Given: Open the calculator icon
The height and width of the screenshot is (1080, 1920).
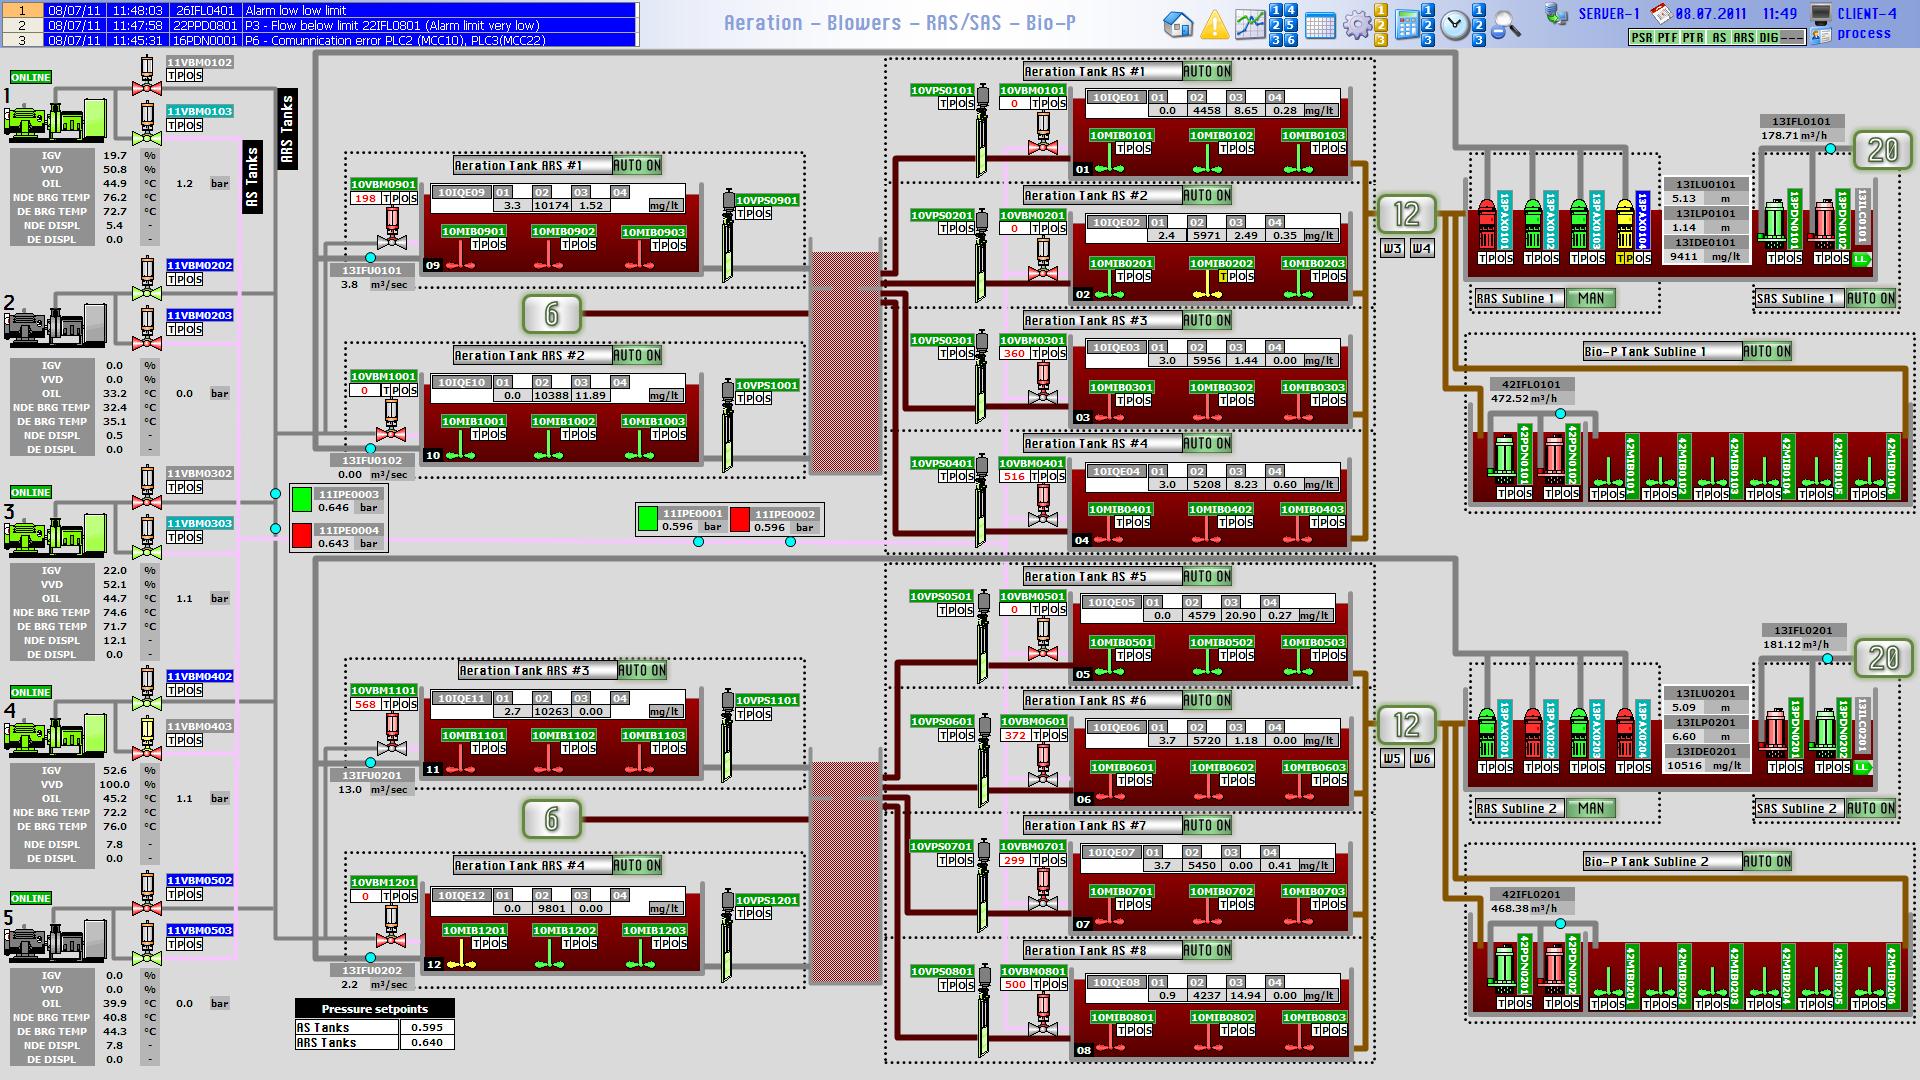Looking at the screenshot, I should click(1407, 24).
